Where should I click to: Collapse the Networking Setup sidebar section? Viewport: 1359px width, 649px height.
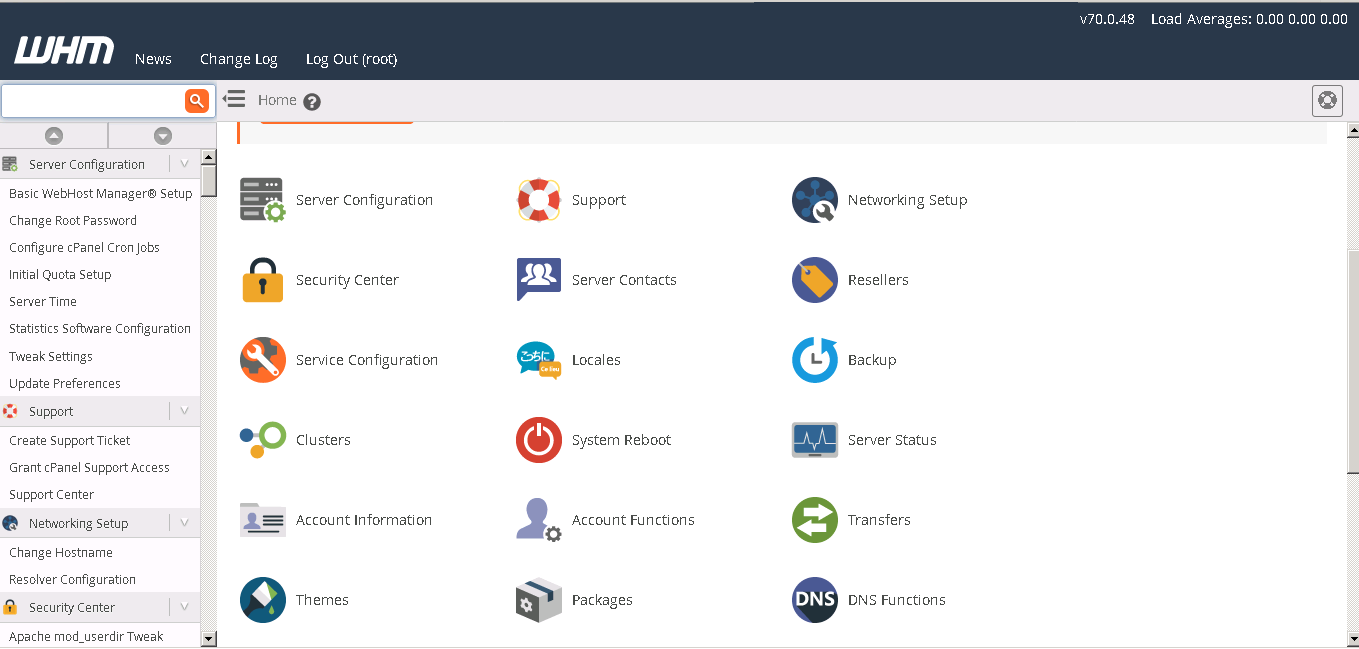[184, 523]
